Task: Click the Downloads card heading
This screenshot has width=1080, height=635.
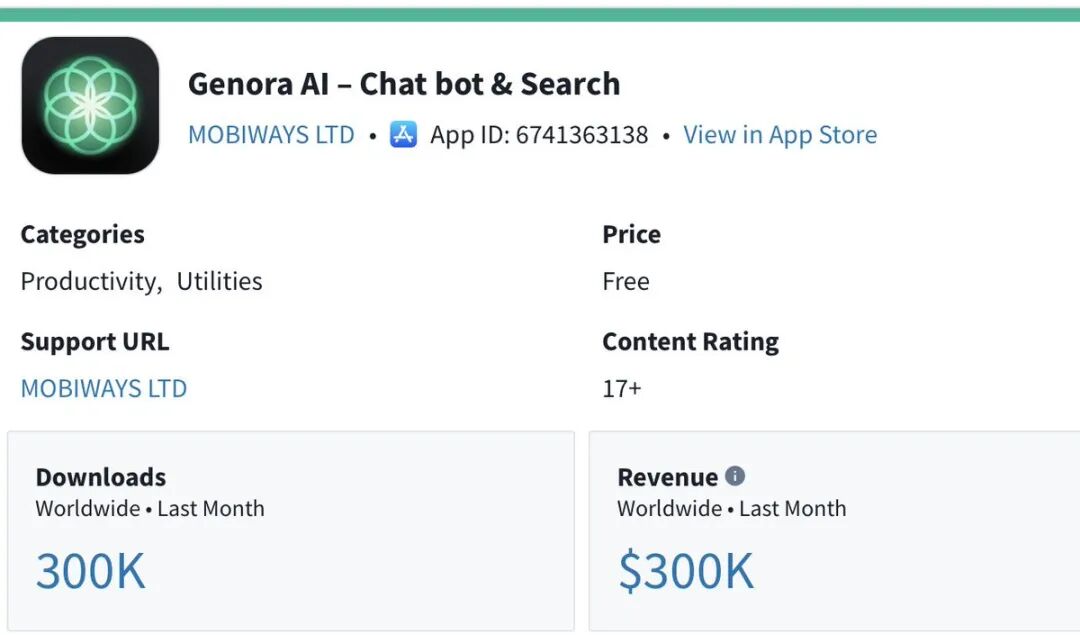Action: coord(101,477)
